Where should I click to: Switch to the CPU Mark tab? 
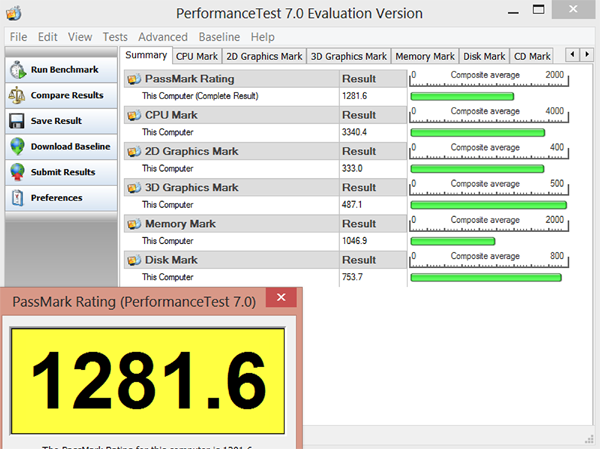[x=197, y=57]
